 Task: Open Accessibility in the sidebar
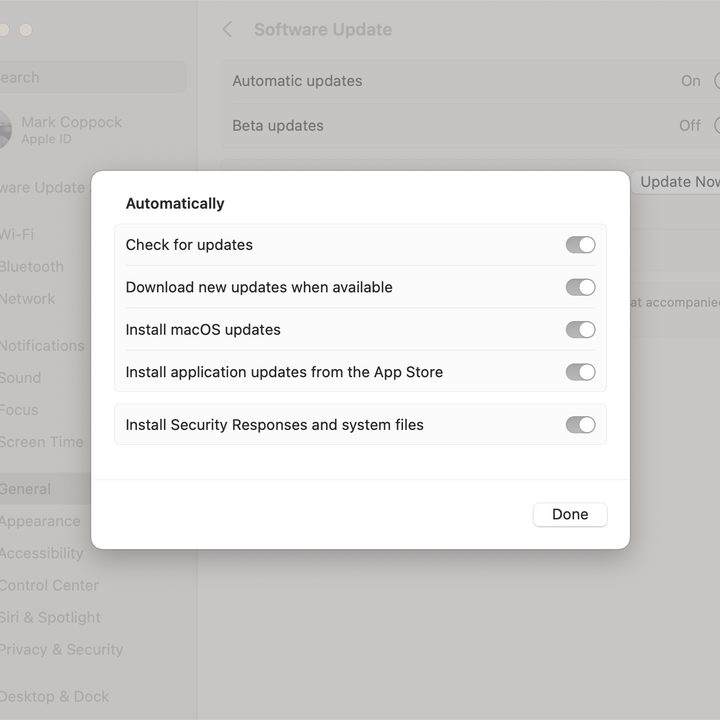pos(42,553)
